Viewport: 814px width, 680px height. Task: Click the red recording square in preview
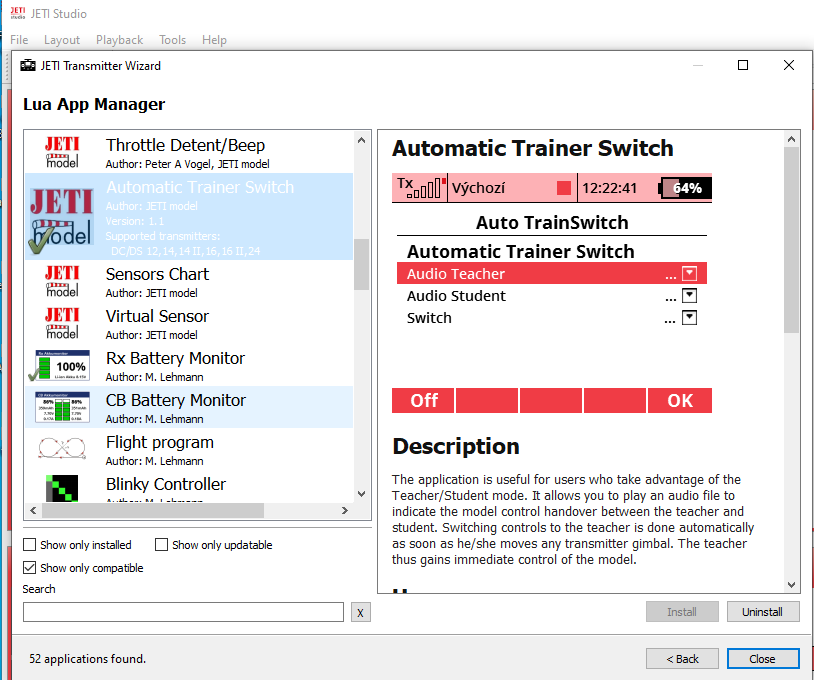coord(564,188)
